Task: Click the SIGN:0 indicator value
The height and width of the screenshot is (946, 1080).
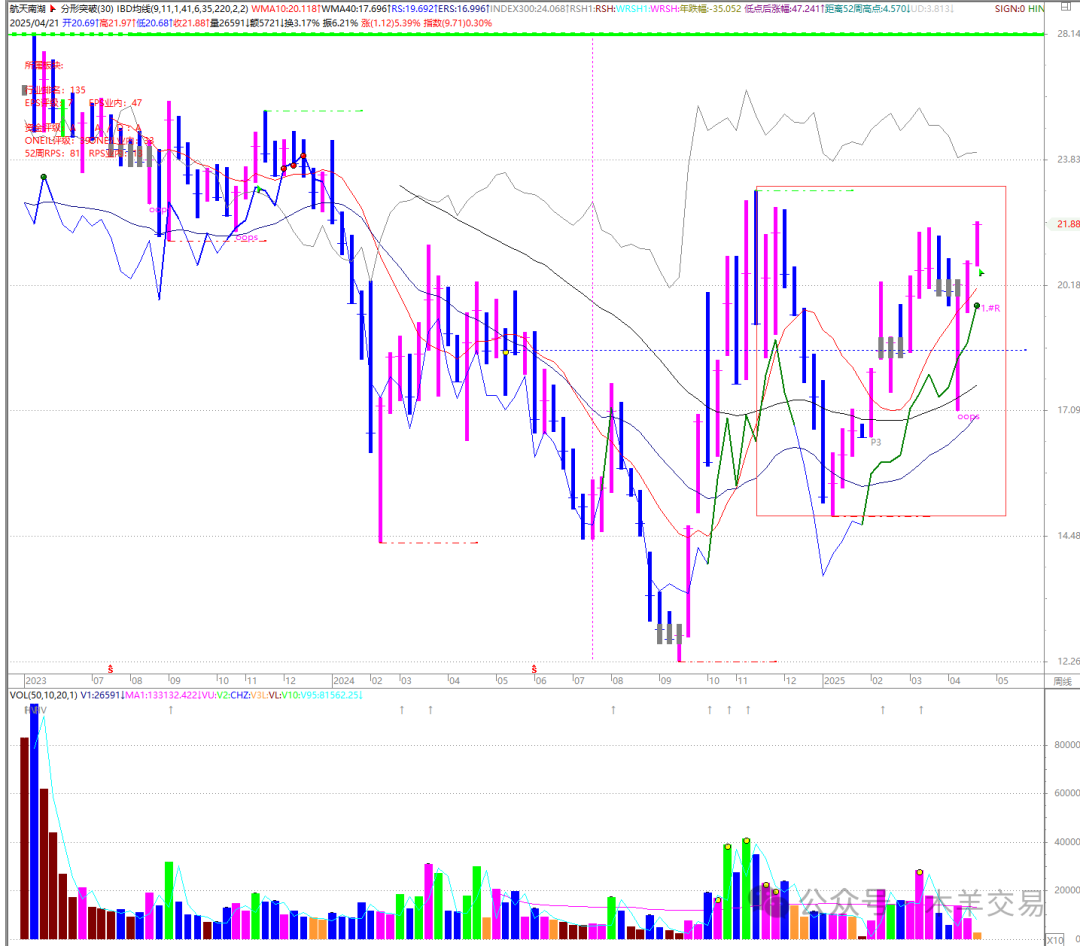Action: pyautogui.click(x=1010, y=9)
